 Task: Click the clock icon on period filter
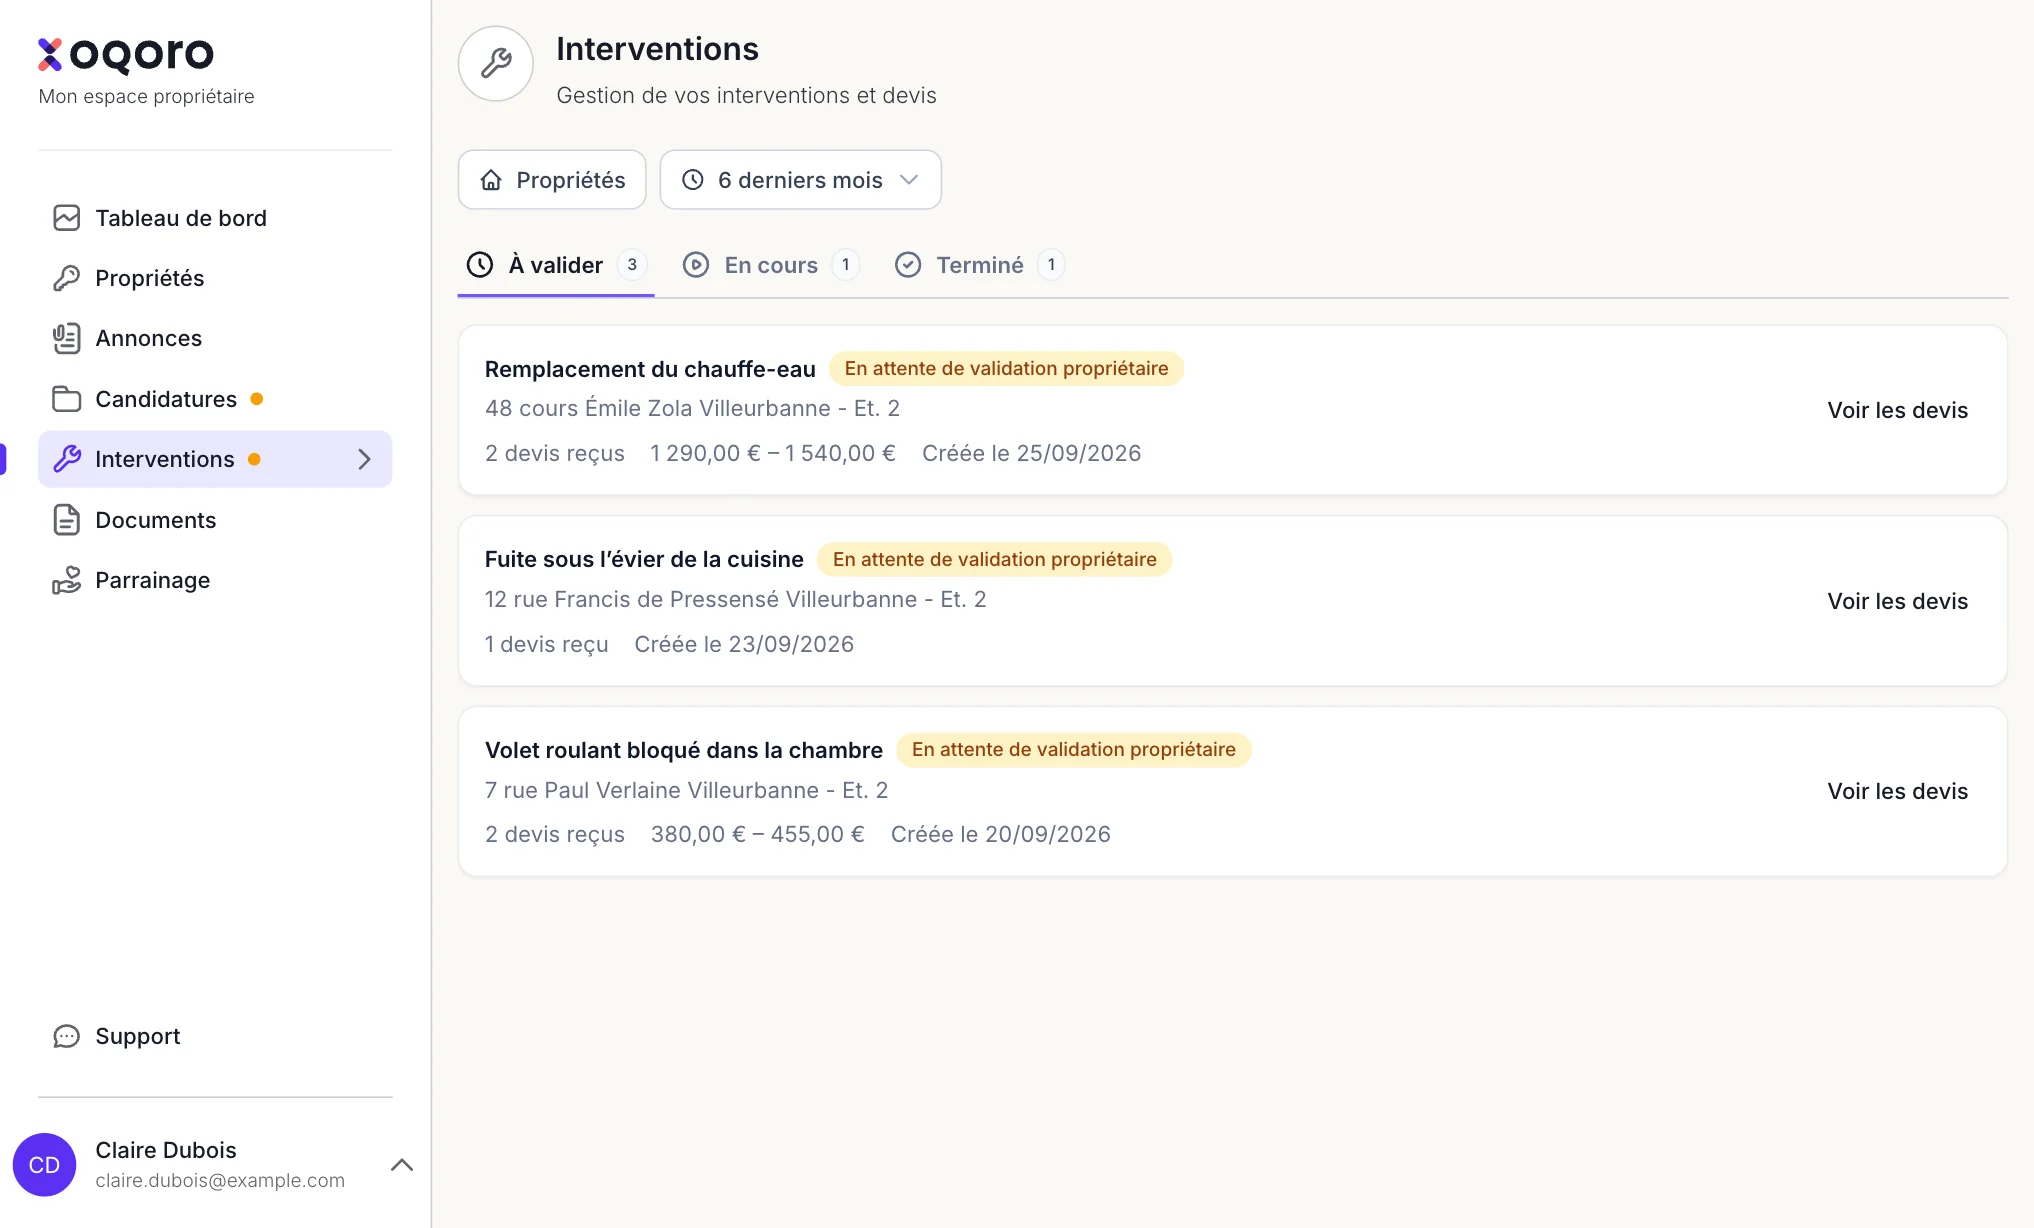(693, 180)
